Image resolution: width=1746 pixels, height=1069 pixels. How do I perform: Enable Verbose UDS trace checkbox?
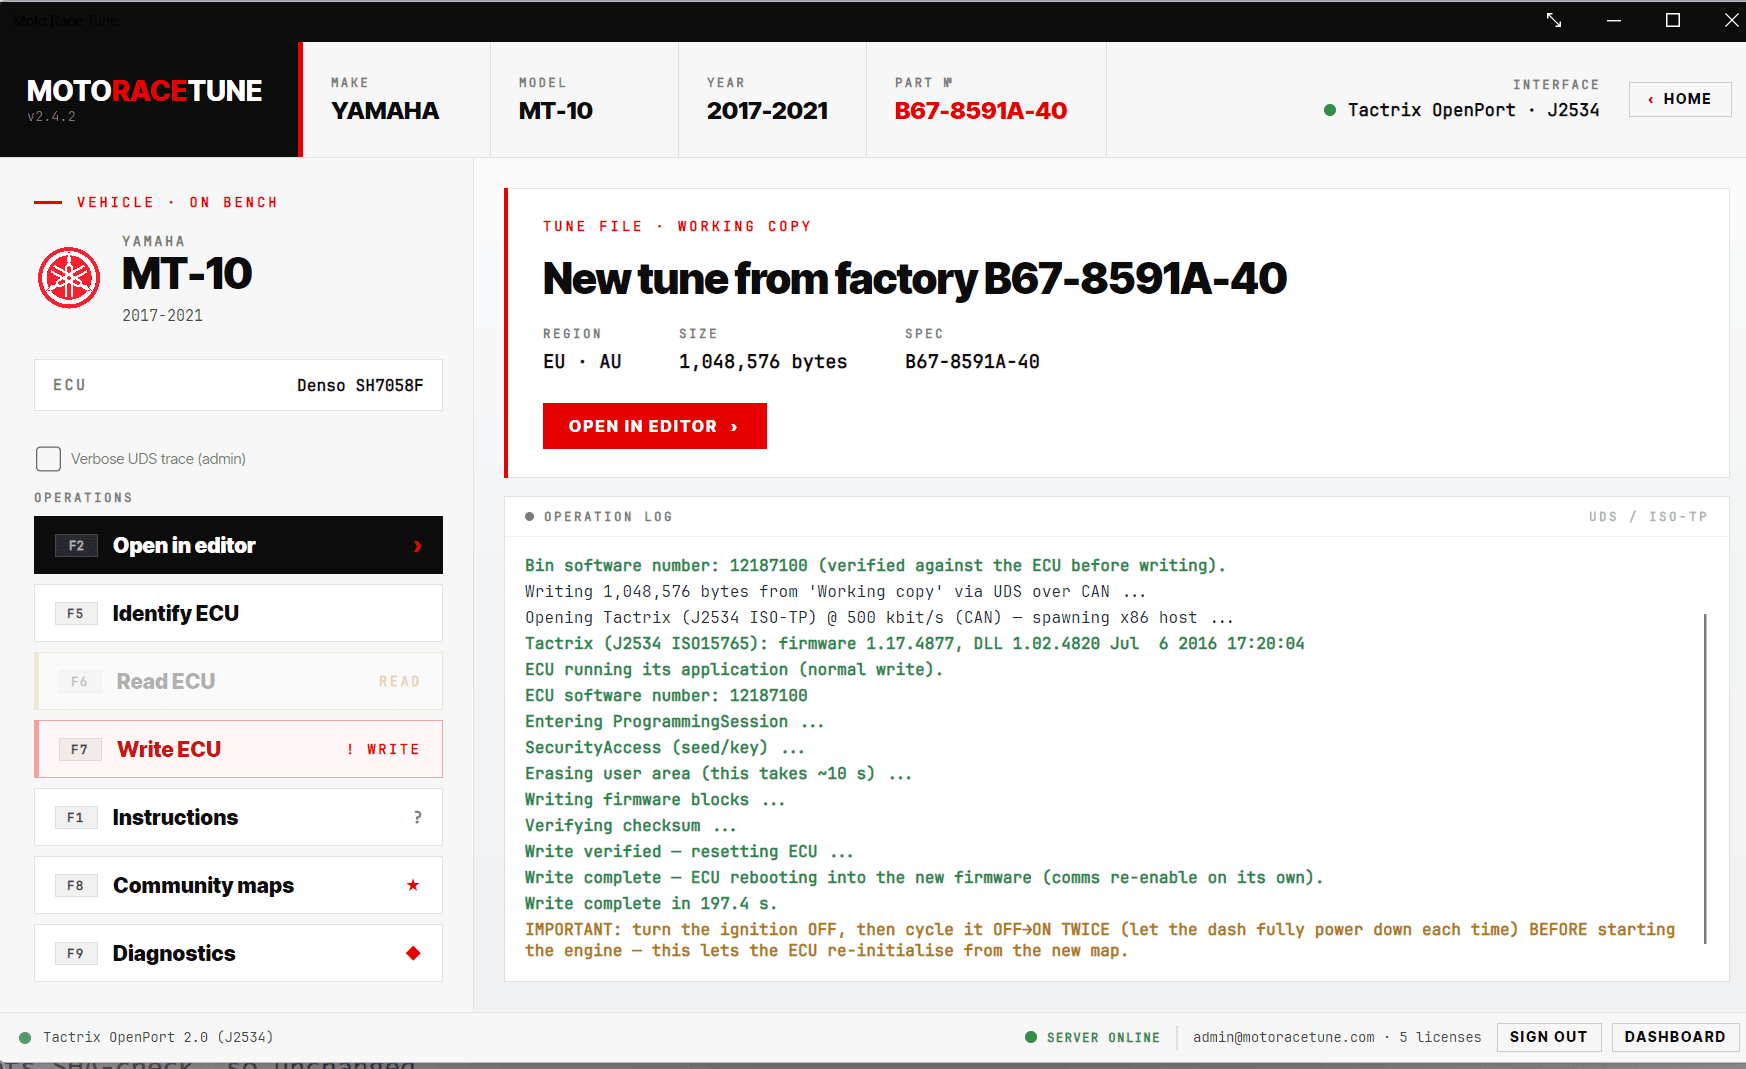point(48,459)
